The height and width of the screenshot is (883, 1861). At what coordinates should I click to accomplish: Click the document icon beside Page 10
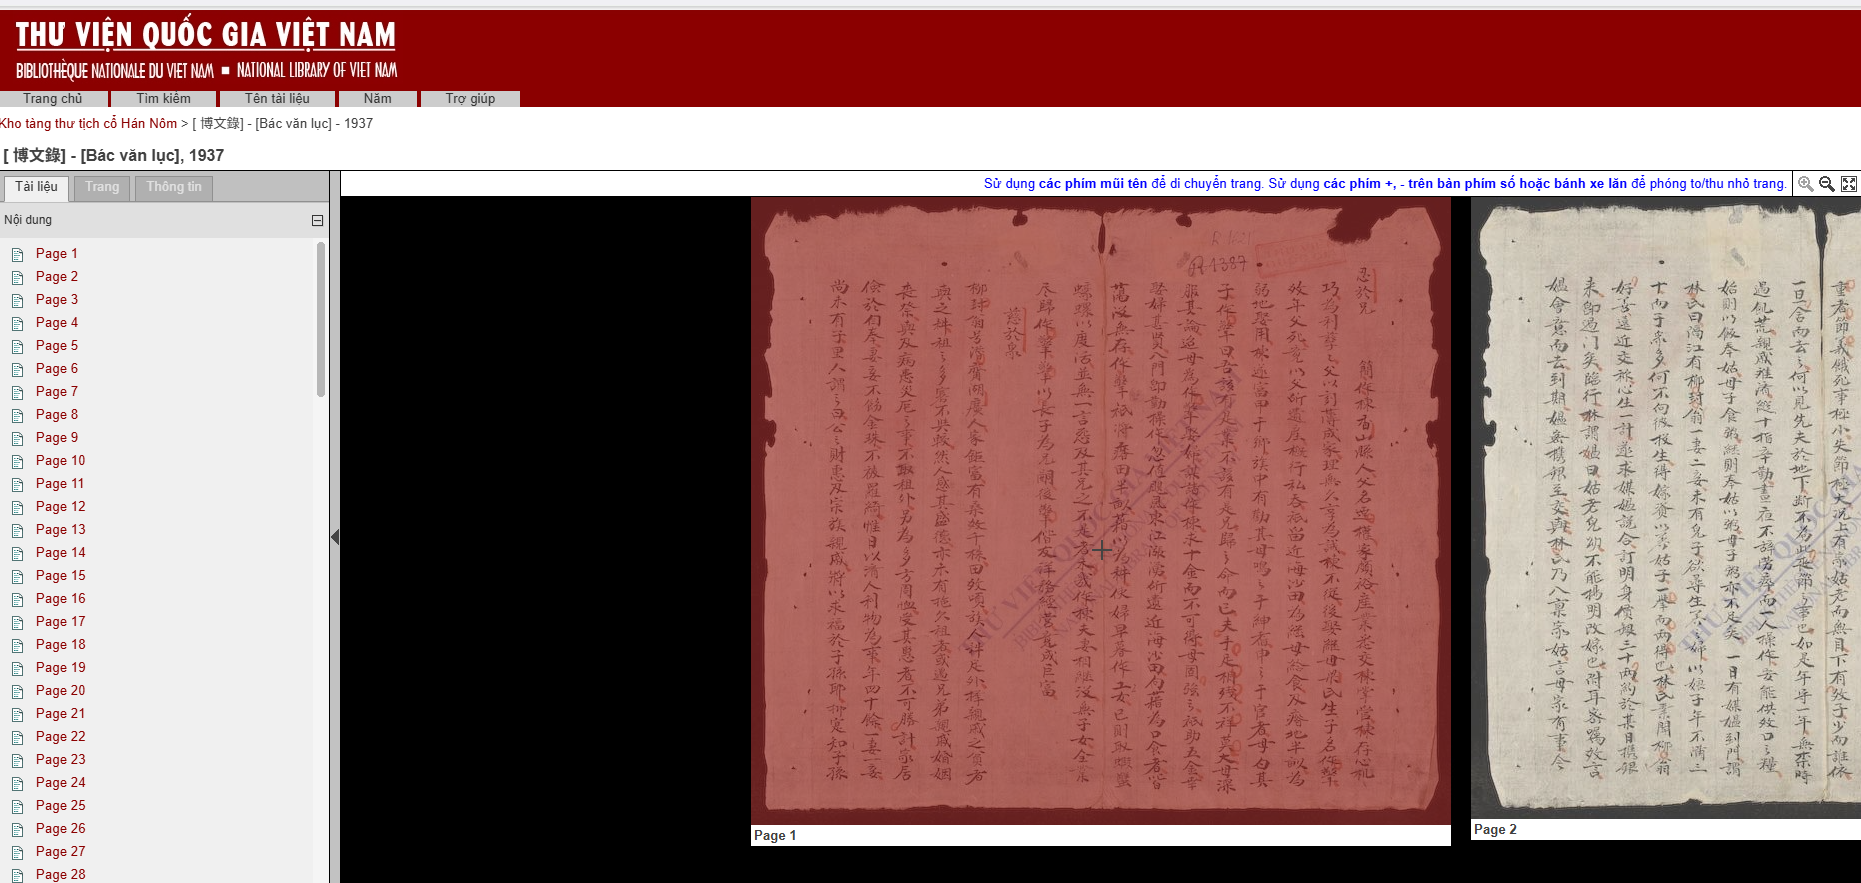pyautogui.click(x=17, y=461)
